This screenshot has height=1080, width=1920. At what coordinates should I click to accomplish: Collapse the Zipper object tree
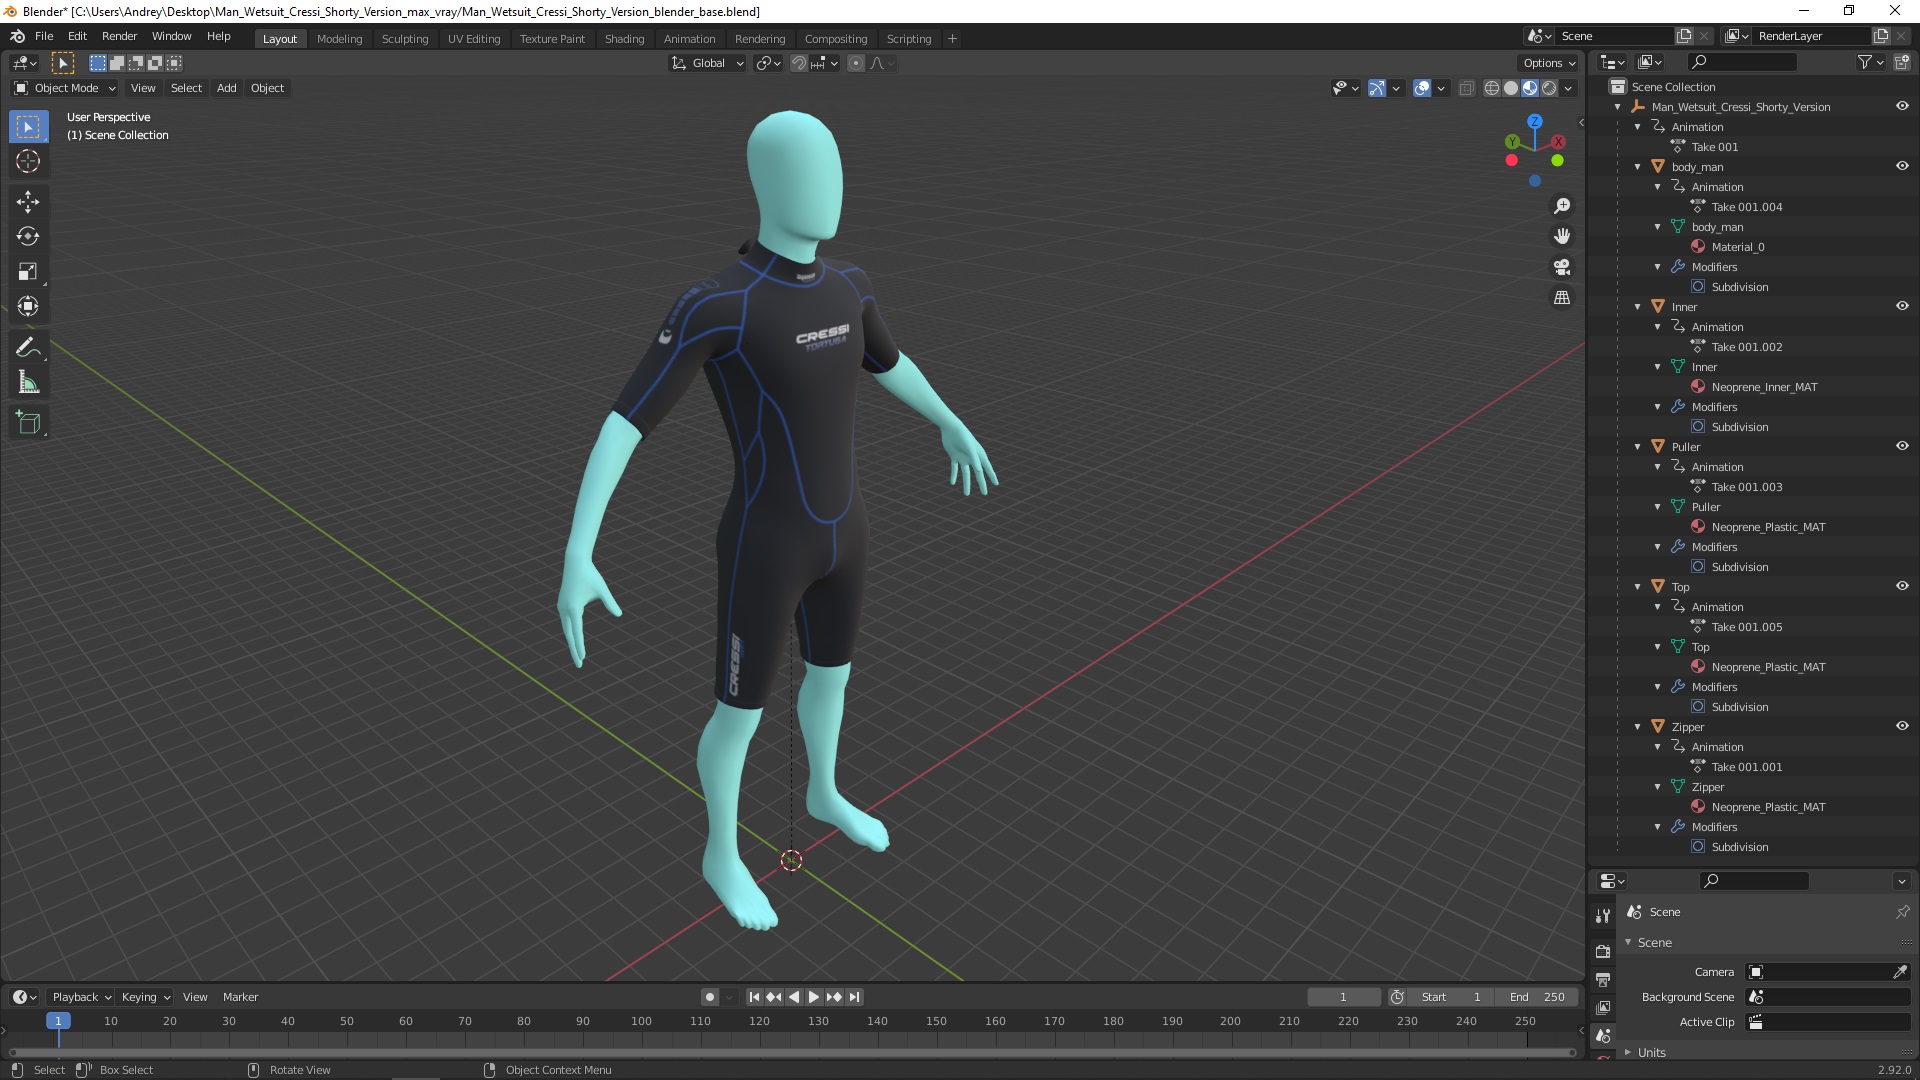(1638, 727)
